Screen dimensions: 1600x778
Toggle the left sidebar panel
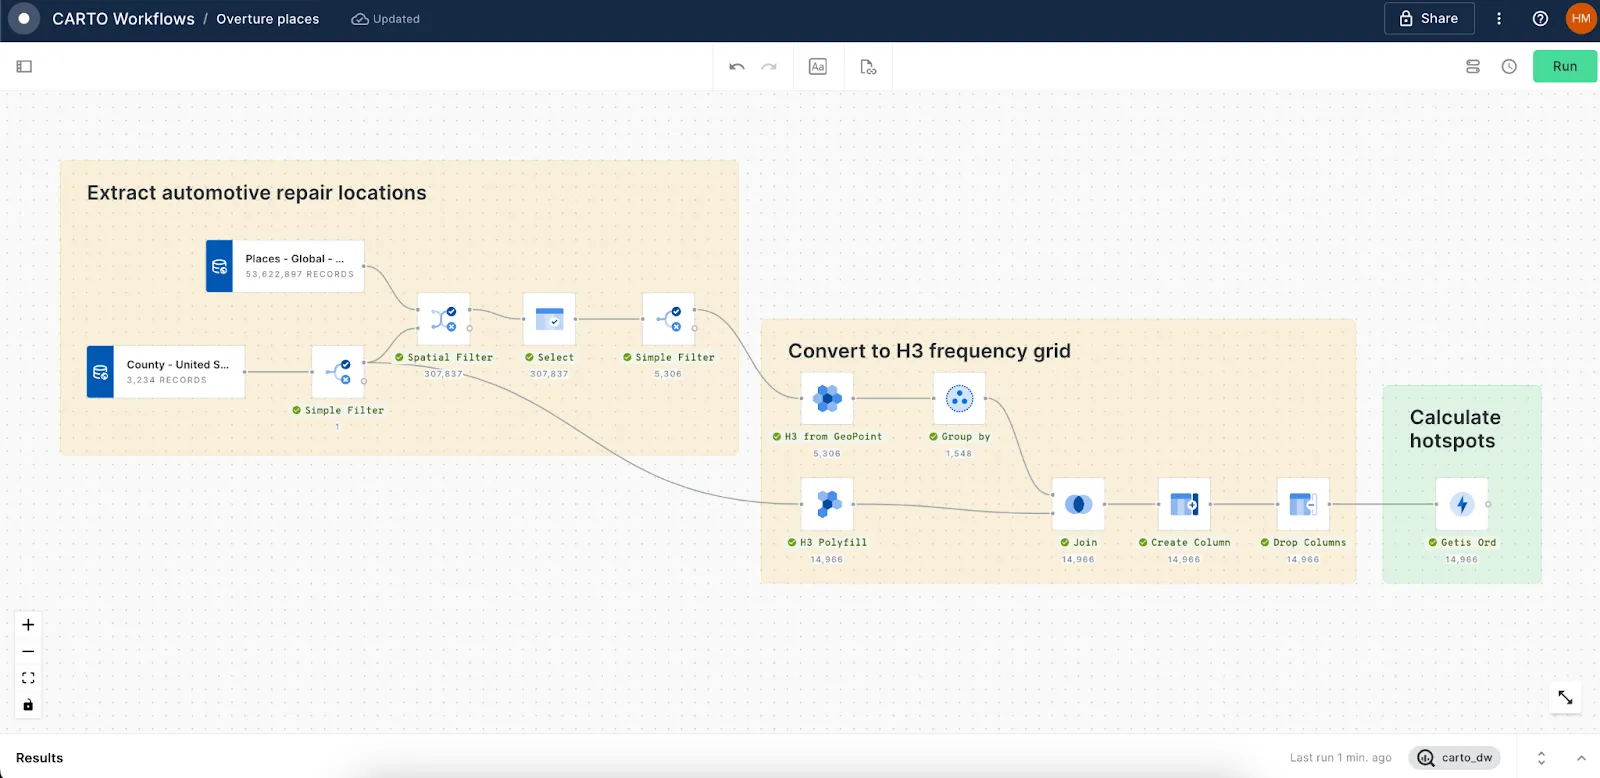tap(25, 67)
